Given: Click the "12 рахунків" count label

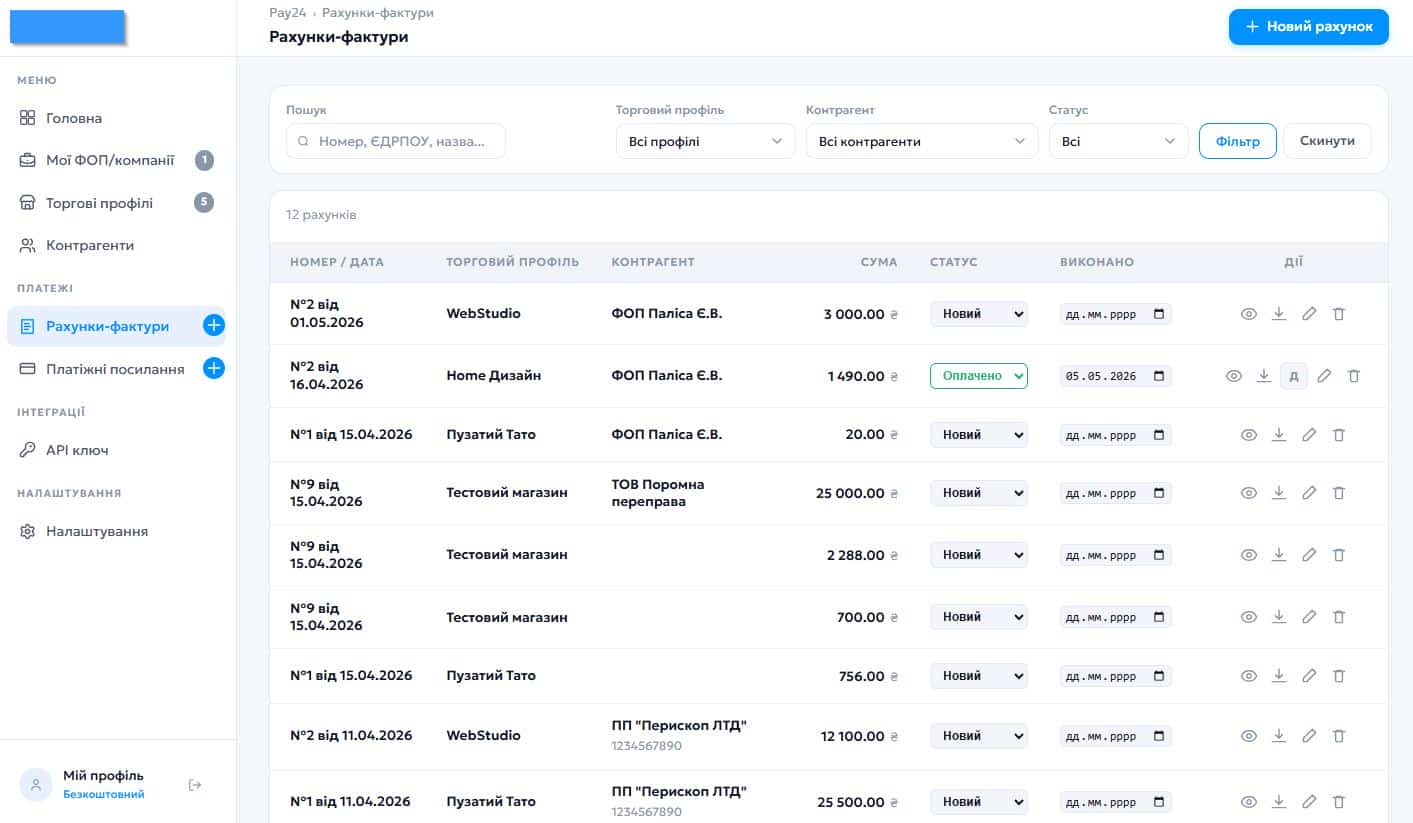Looking at the screenshot, I should point(321,215).
